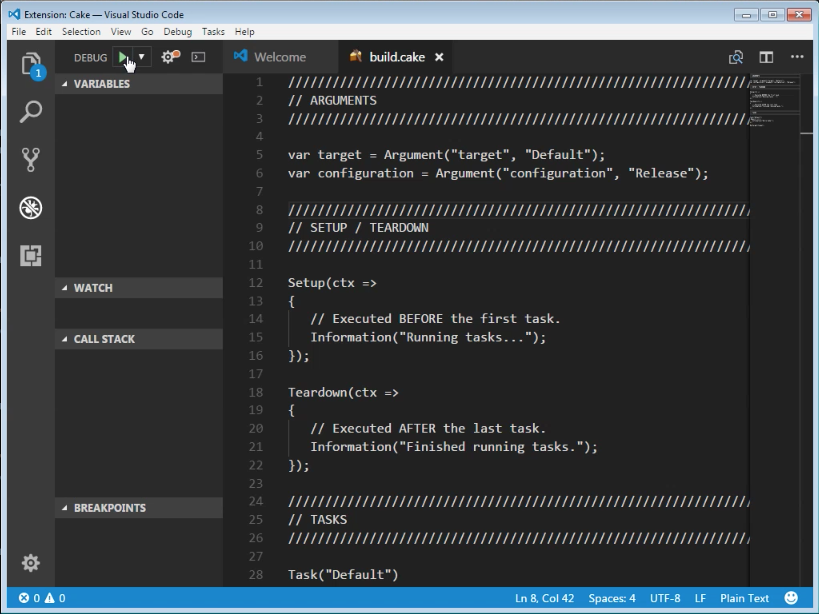Click line number 5 in the gutter
This screenshot has height=614, width=819.
point(260,155)
